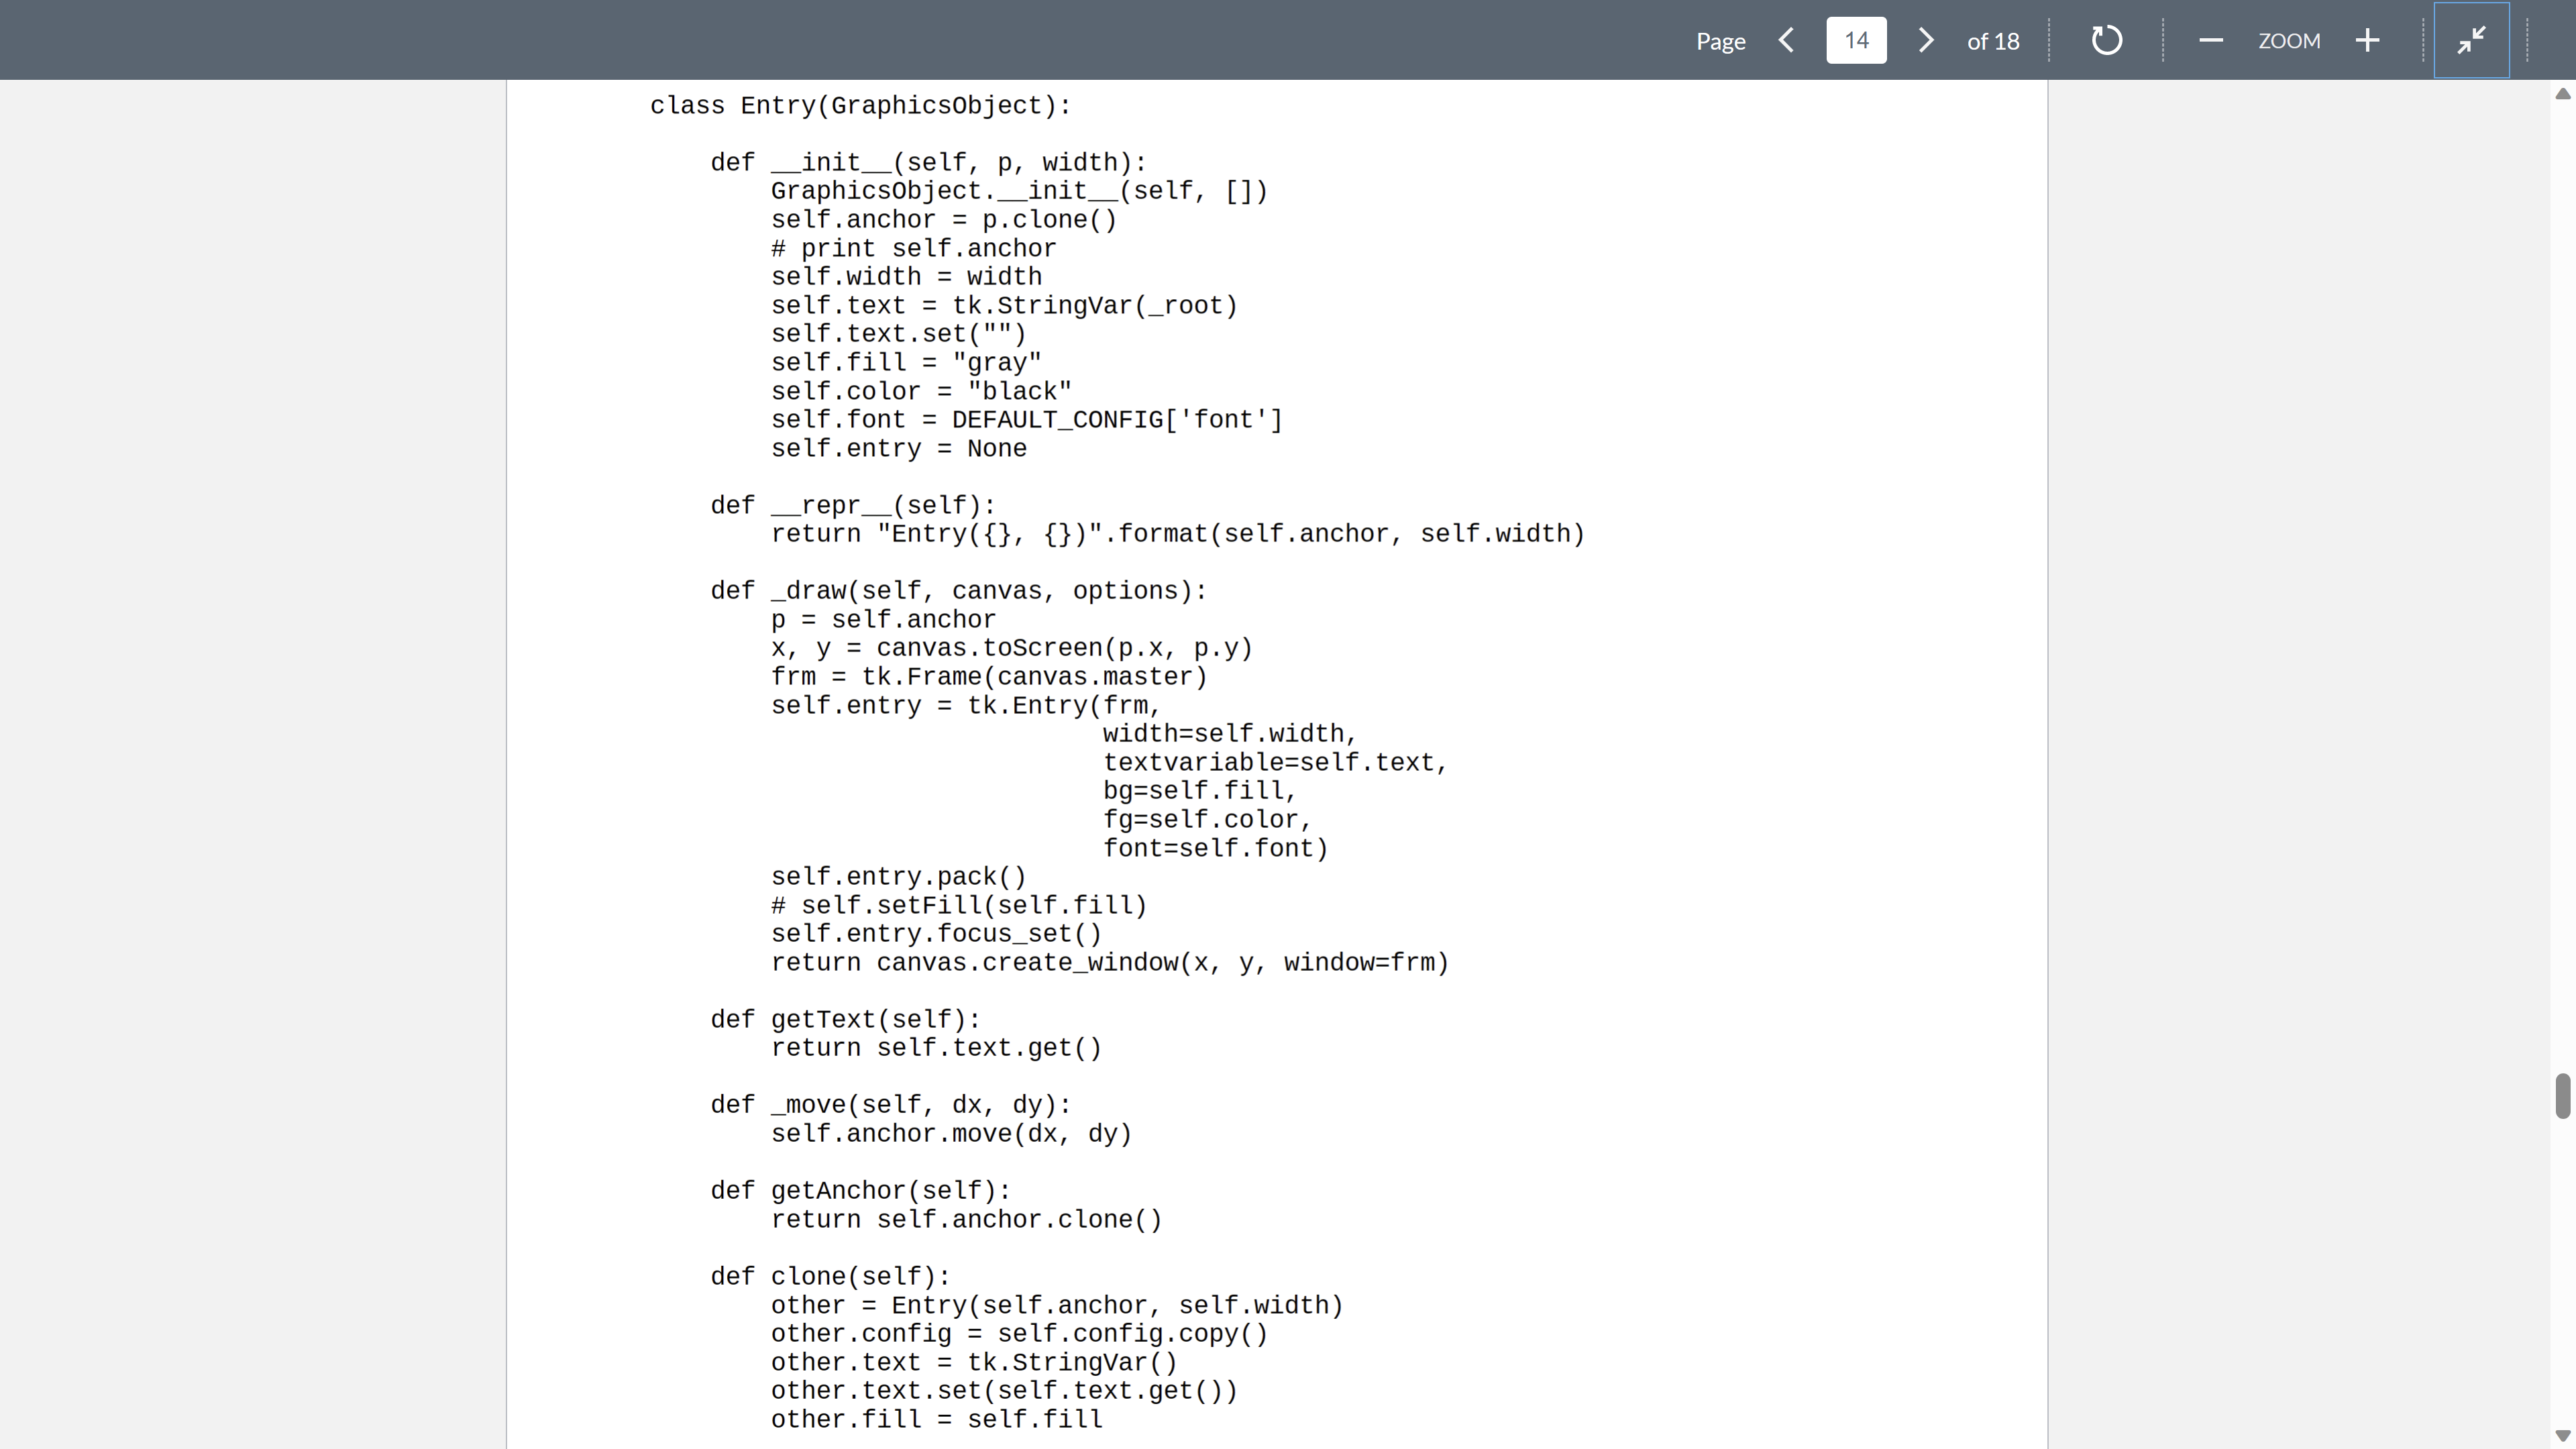Click the Page label in the toolbar

(x=1720, y=40)
